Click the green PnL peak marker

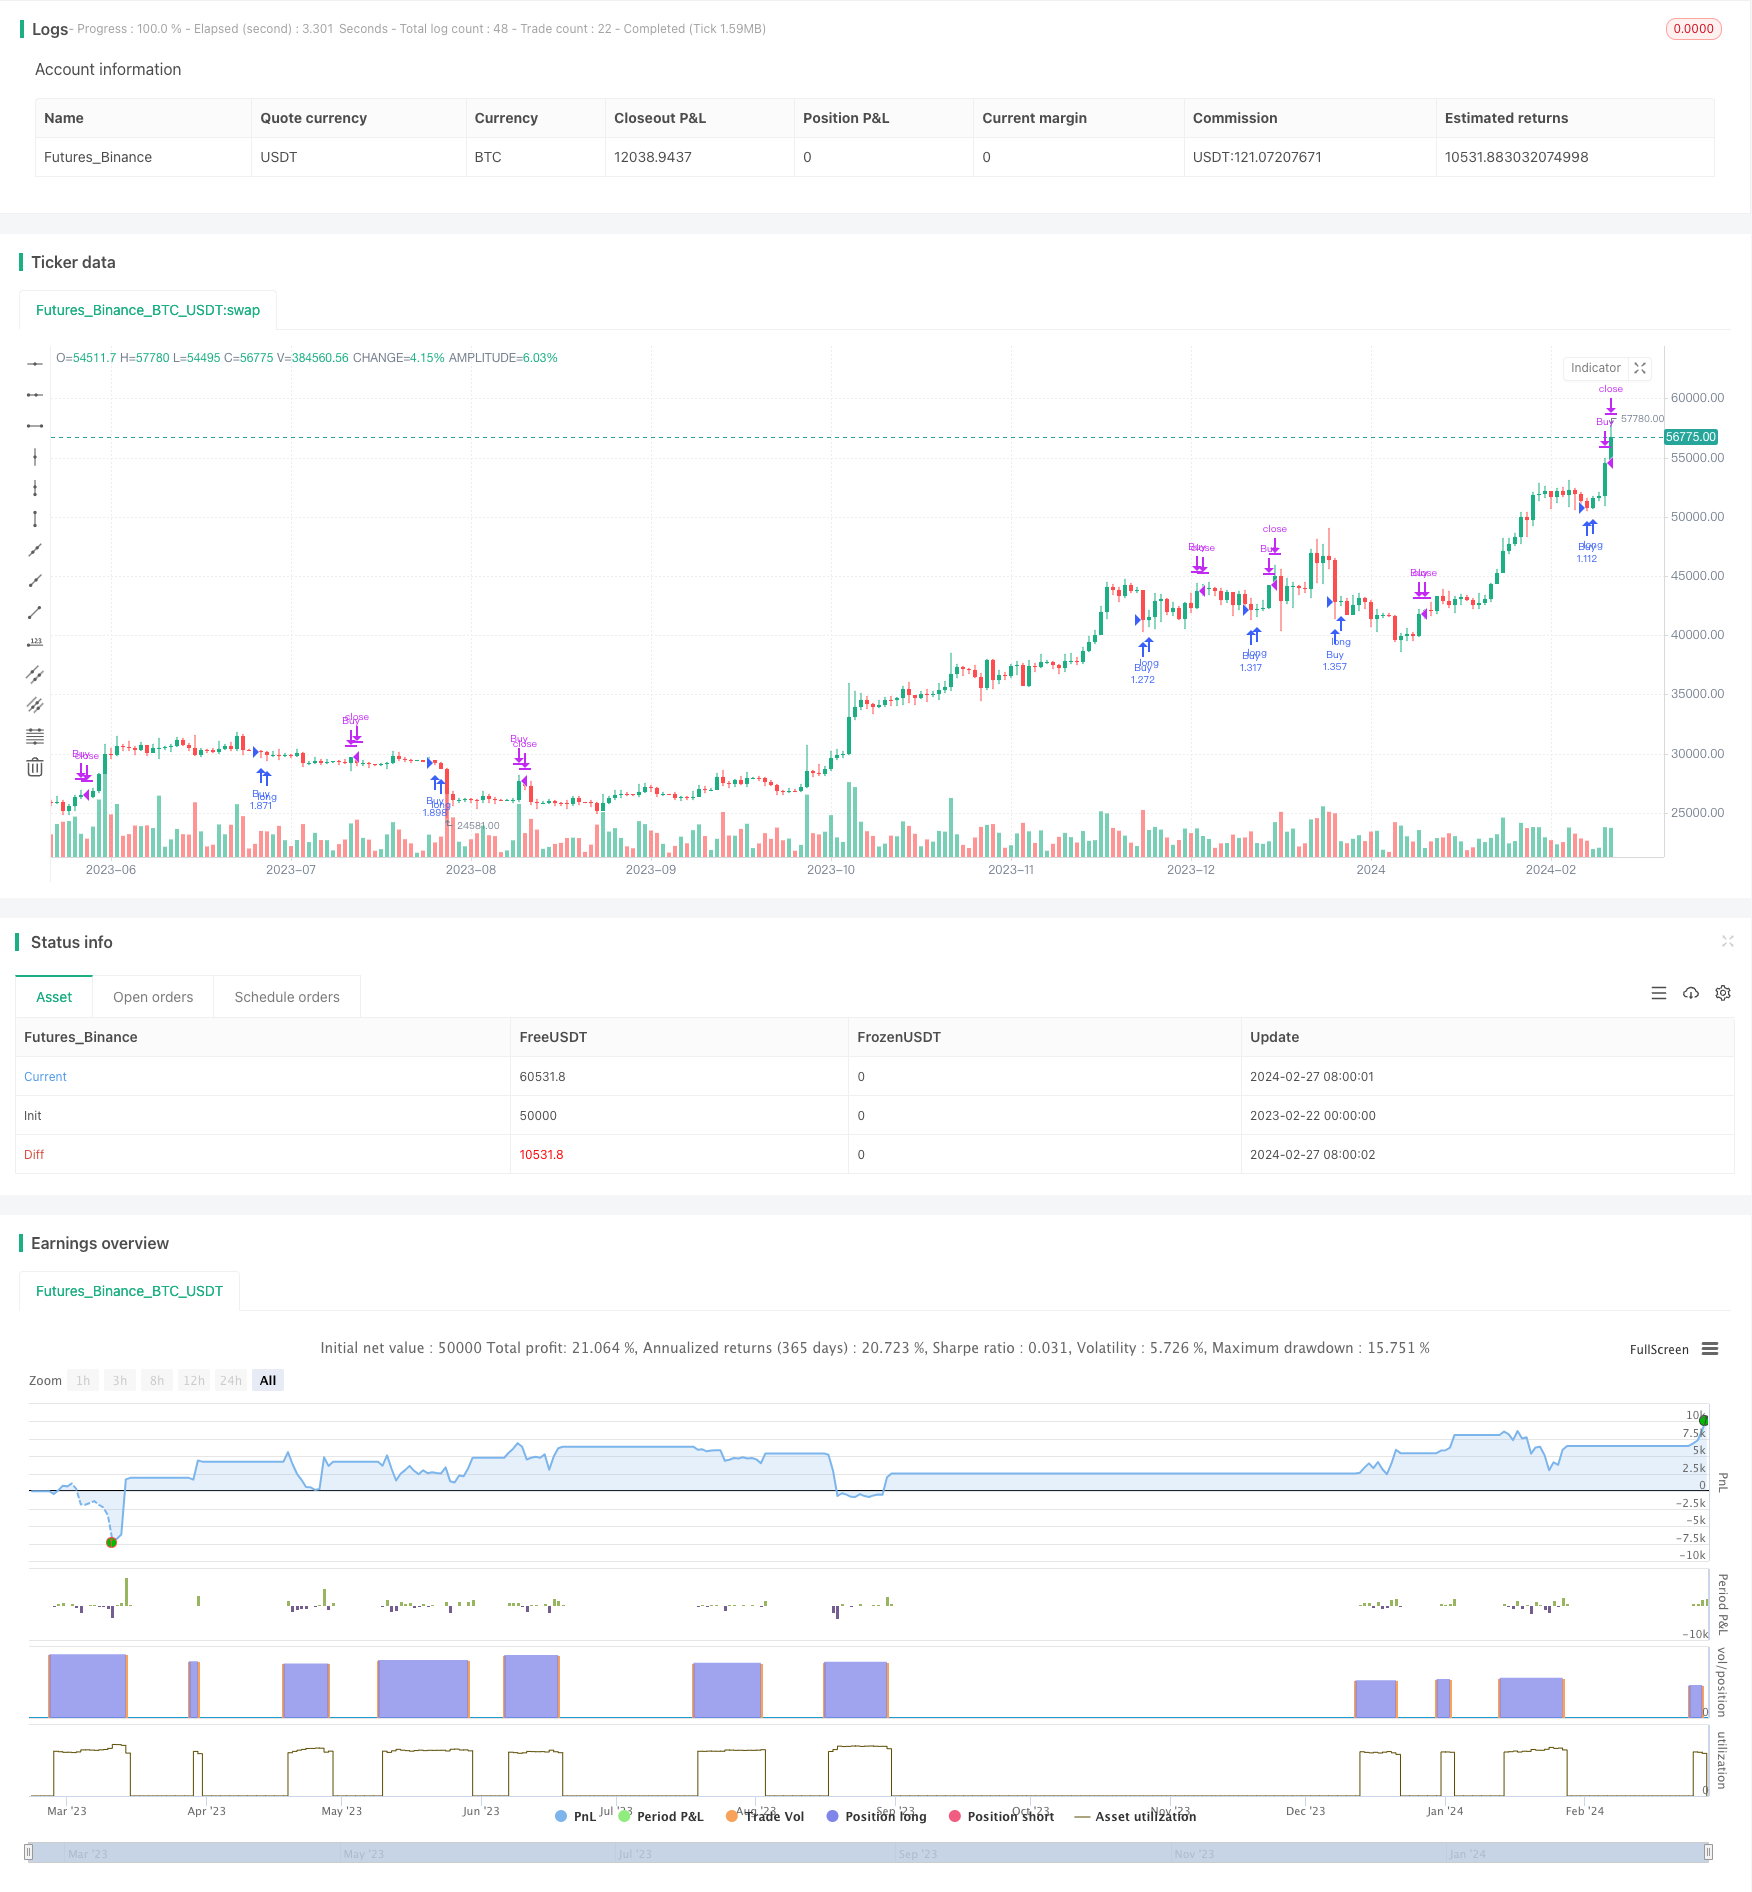tap(1704, 1420)
